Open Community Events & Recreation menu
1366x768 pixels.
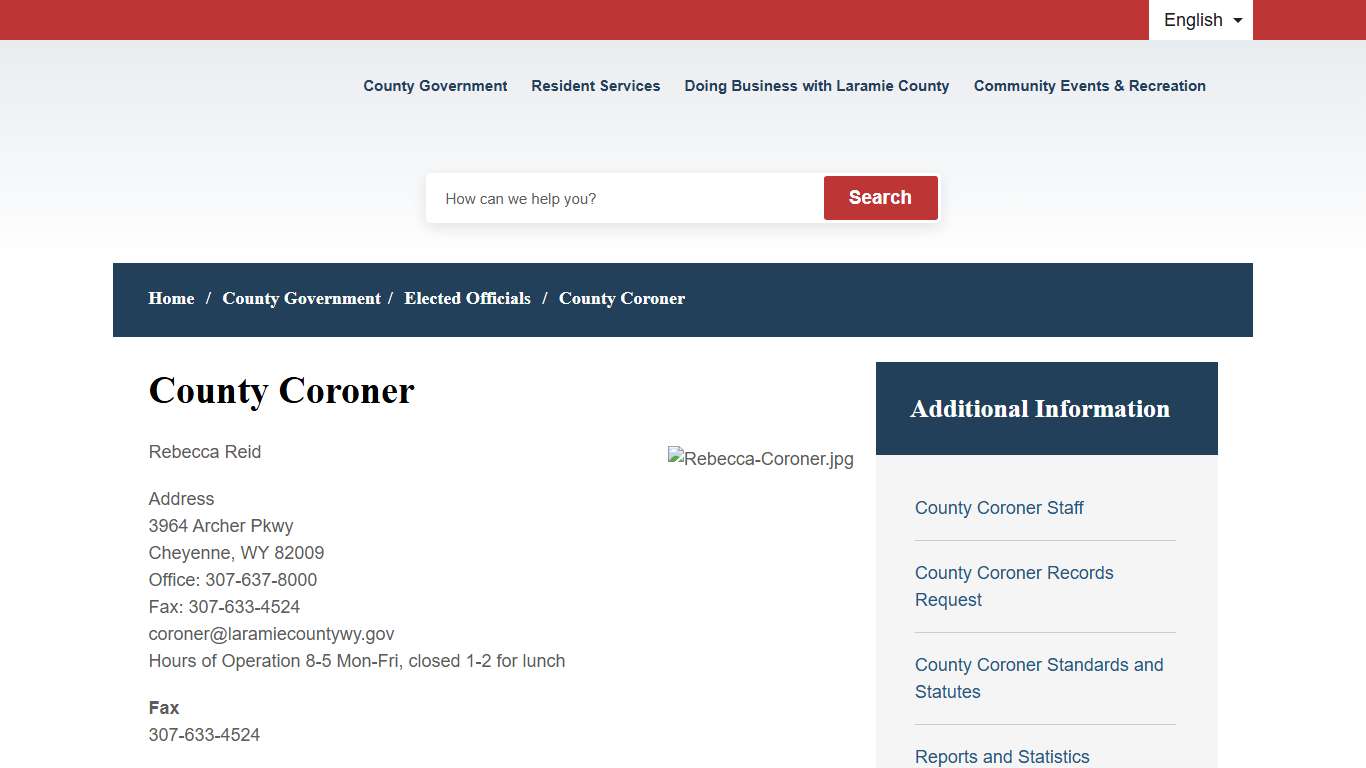pos(1089,86)
